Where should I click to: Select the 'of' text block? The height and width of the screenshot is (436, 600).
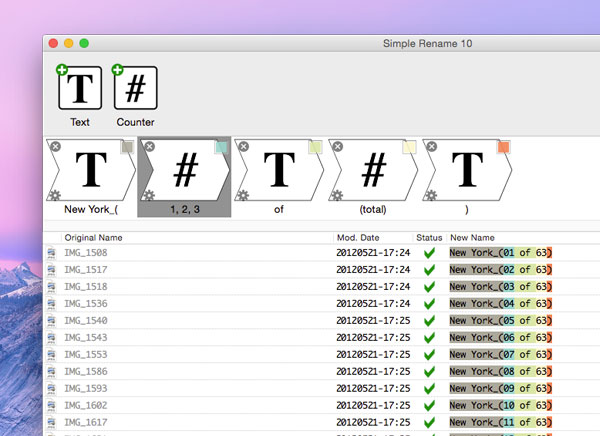coord(279,170)
